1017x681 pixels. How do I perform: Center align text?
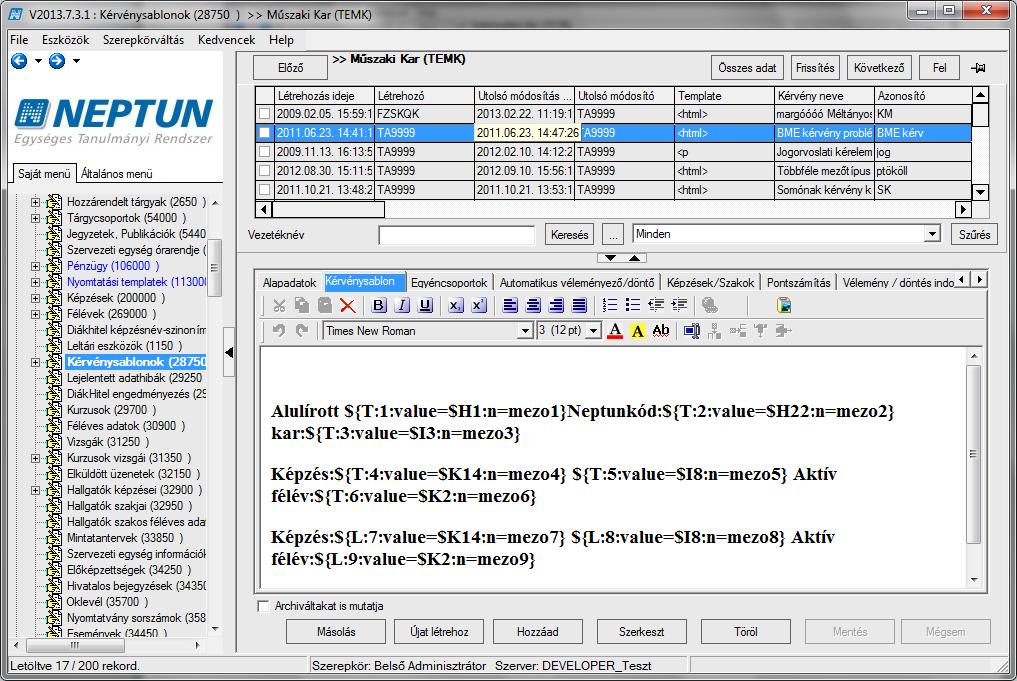point(533,305)
